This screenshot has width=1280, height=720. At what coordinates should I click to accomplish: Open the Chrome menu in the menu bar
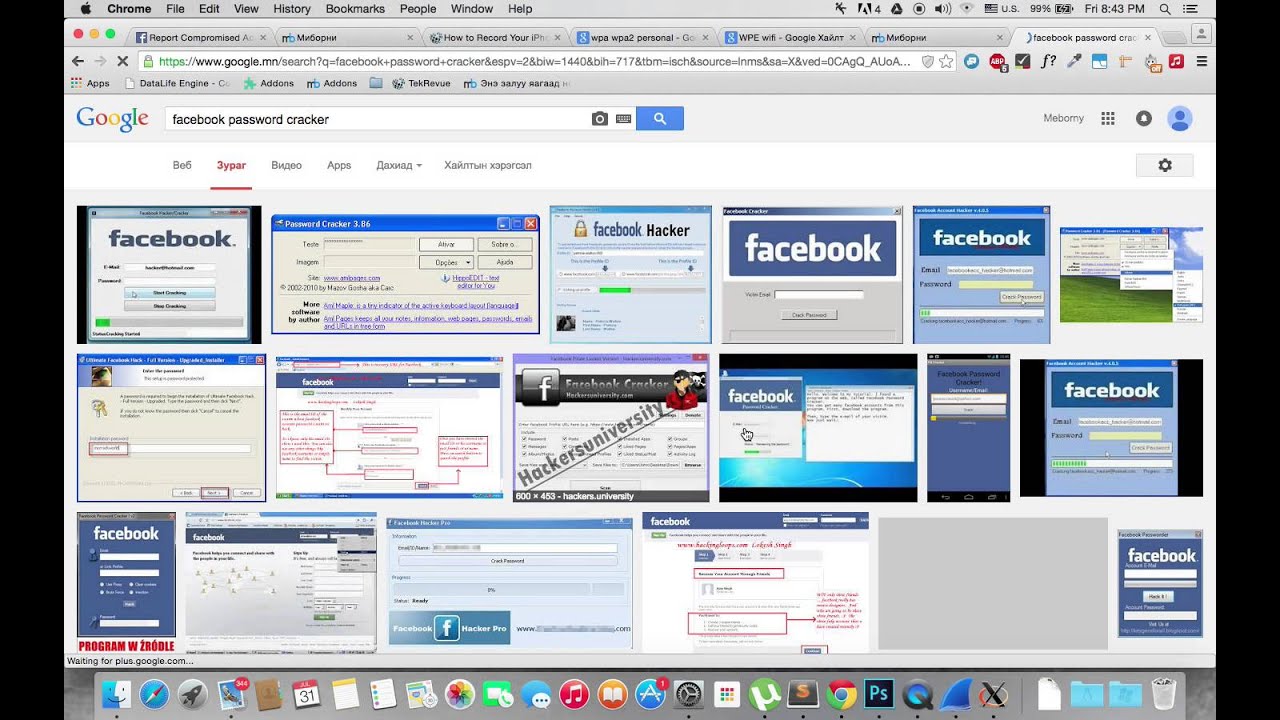click(x=129, y=9)
